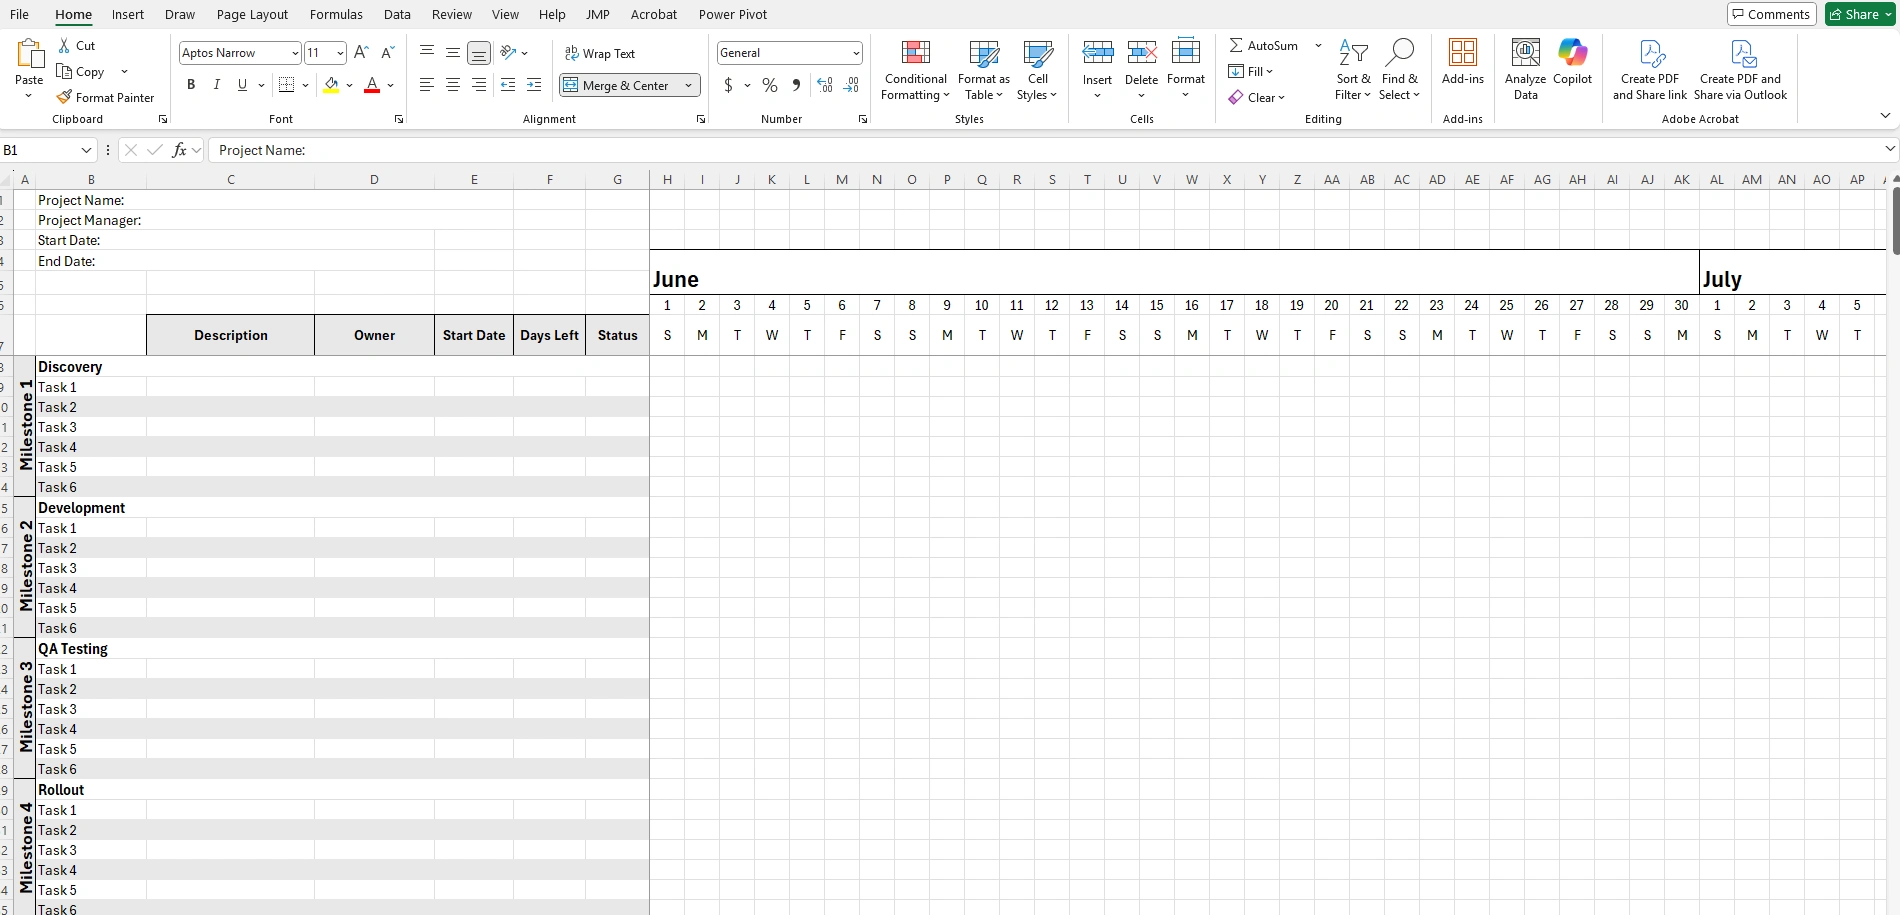Open Copilot from the ribbon
The image size is (1900, 915).
[1571, 66]
